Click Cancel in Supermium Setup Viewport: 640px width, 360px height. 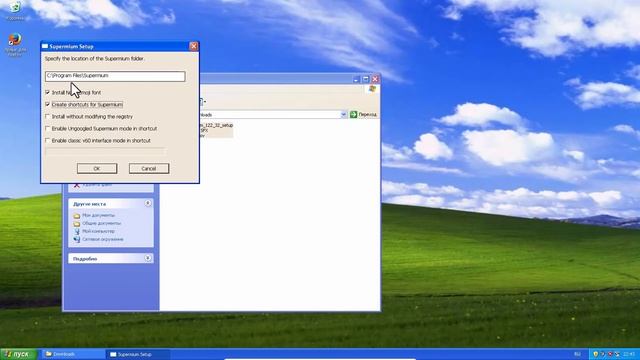pos(149,169)
